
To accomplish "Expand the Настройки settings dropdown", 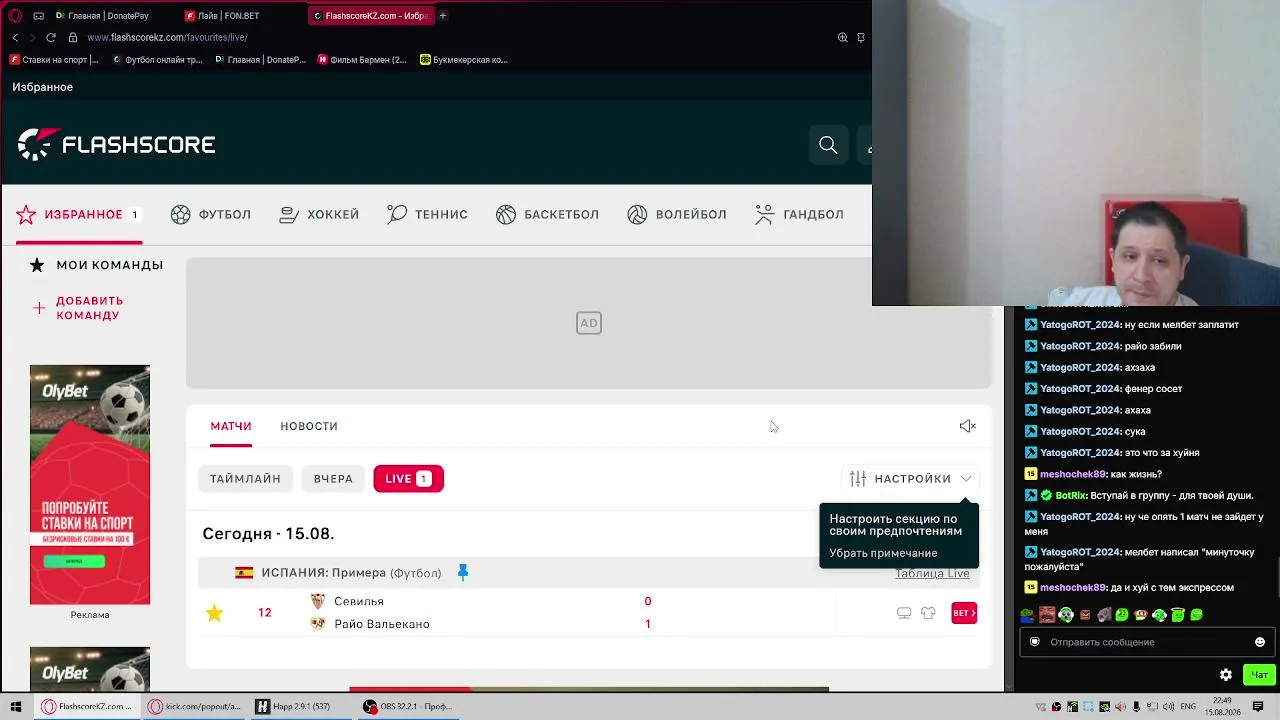I will (912, 479).
